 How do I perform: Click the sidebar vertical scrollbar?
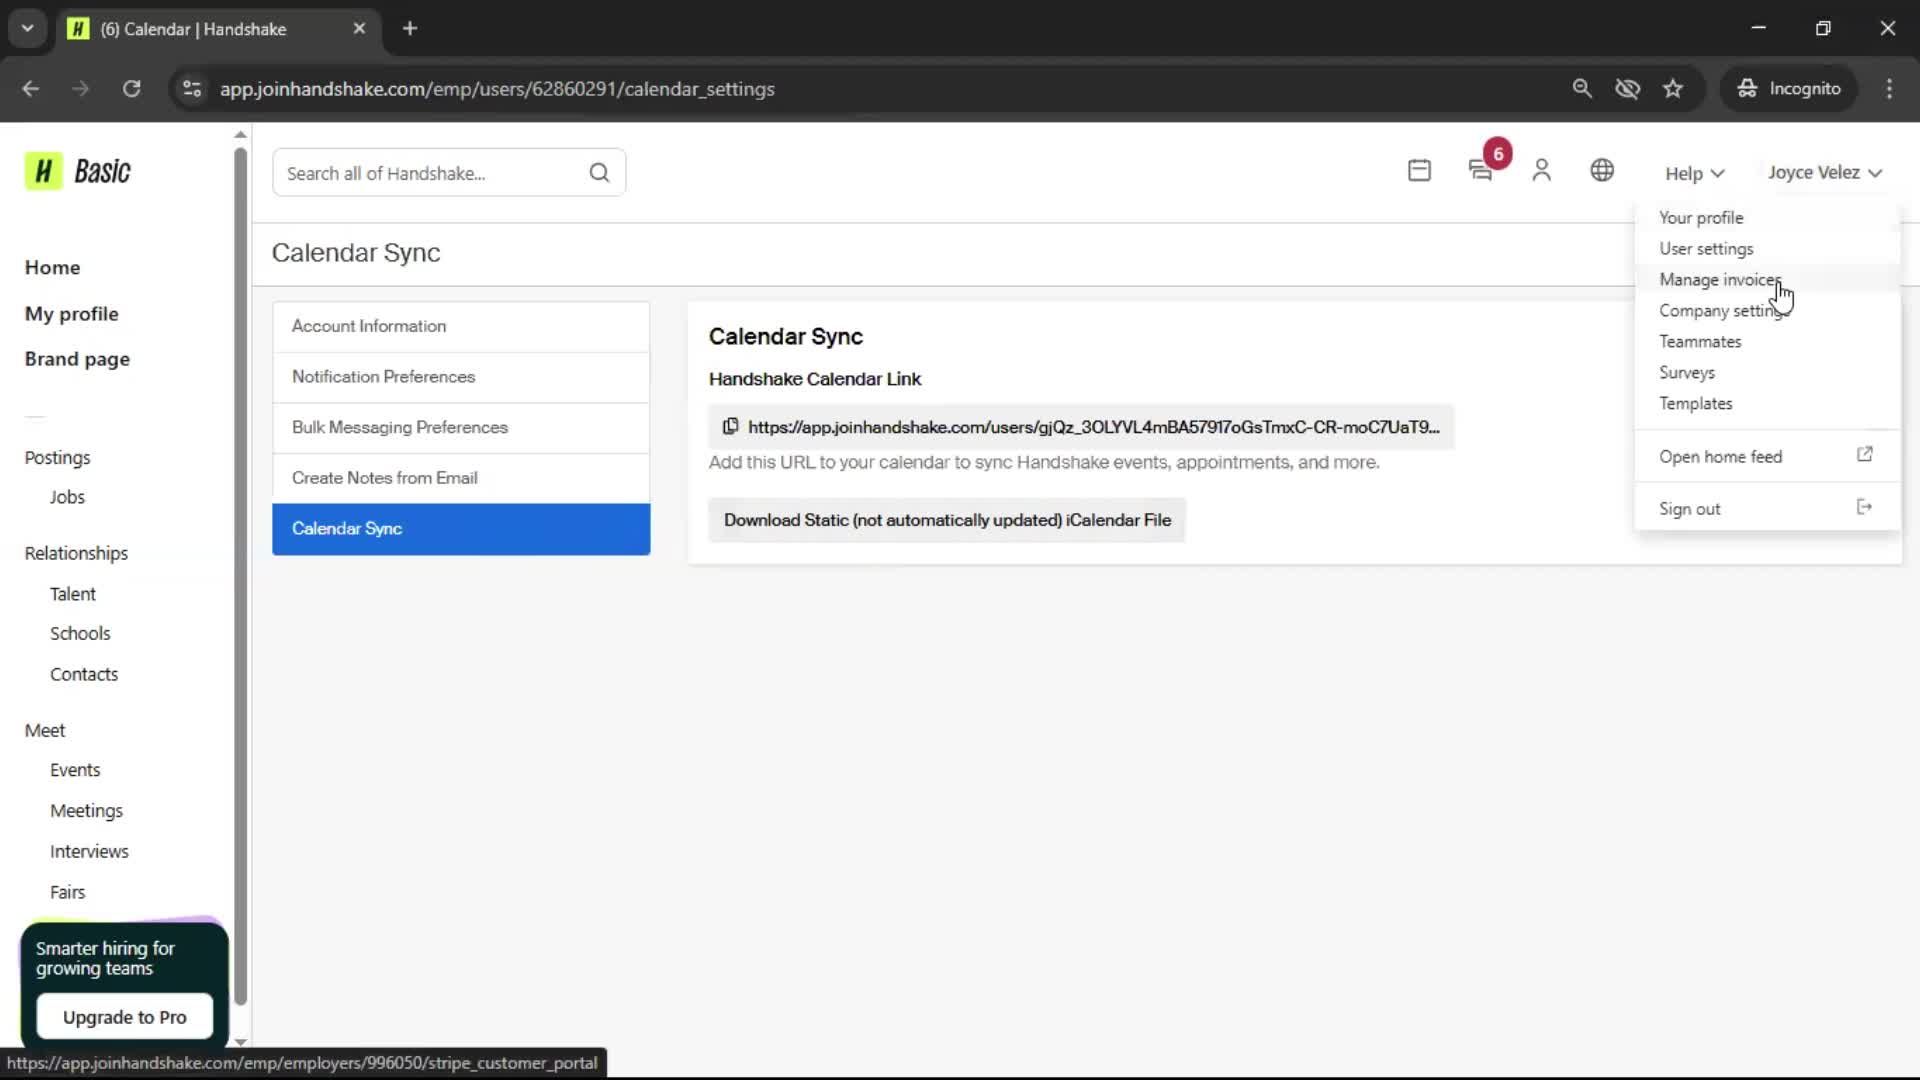240,577
